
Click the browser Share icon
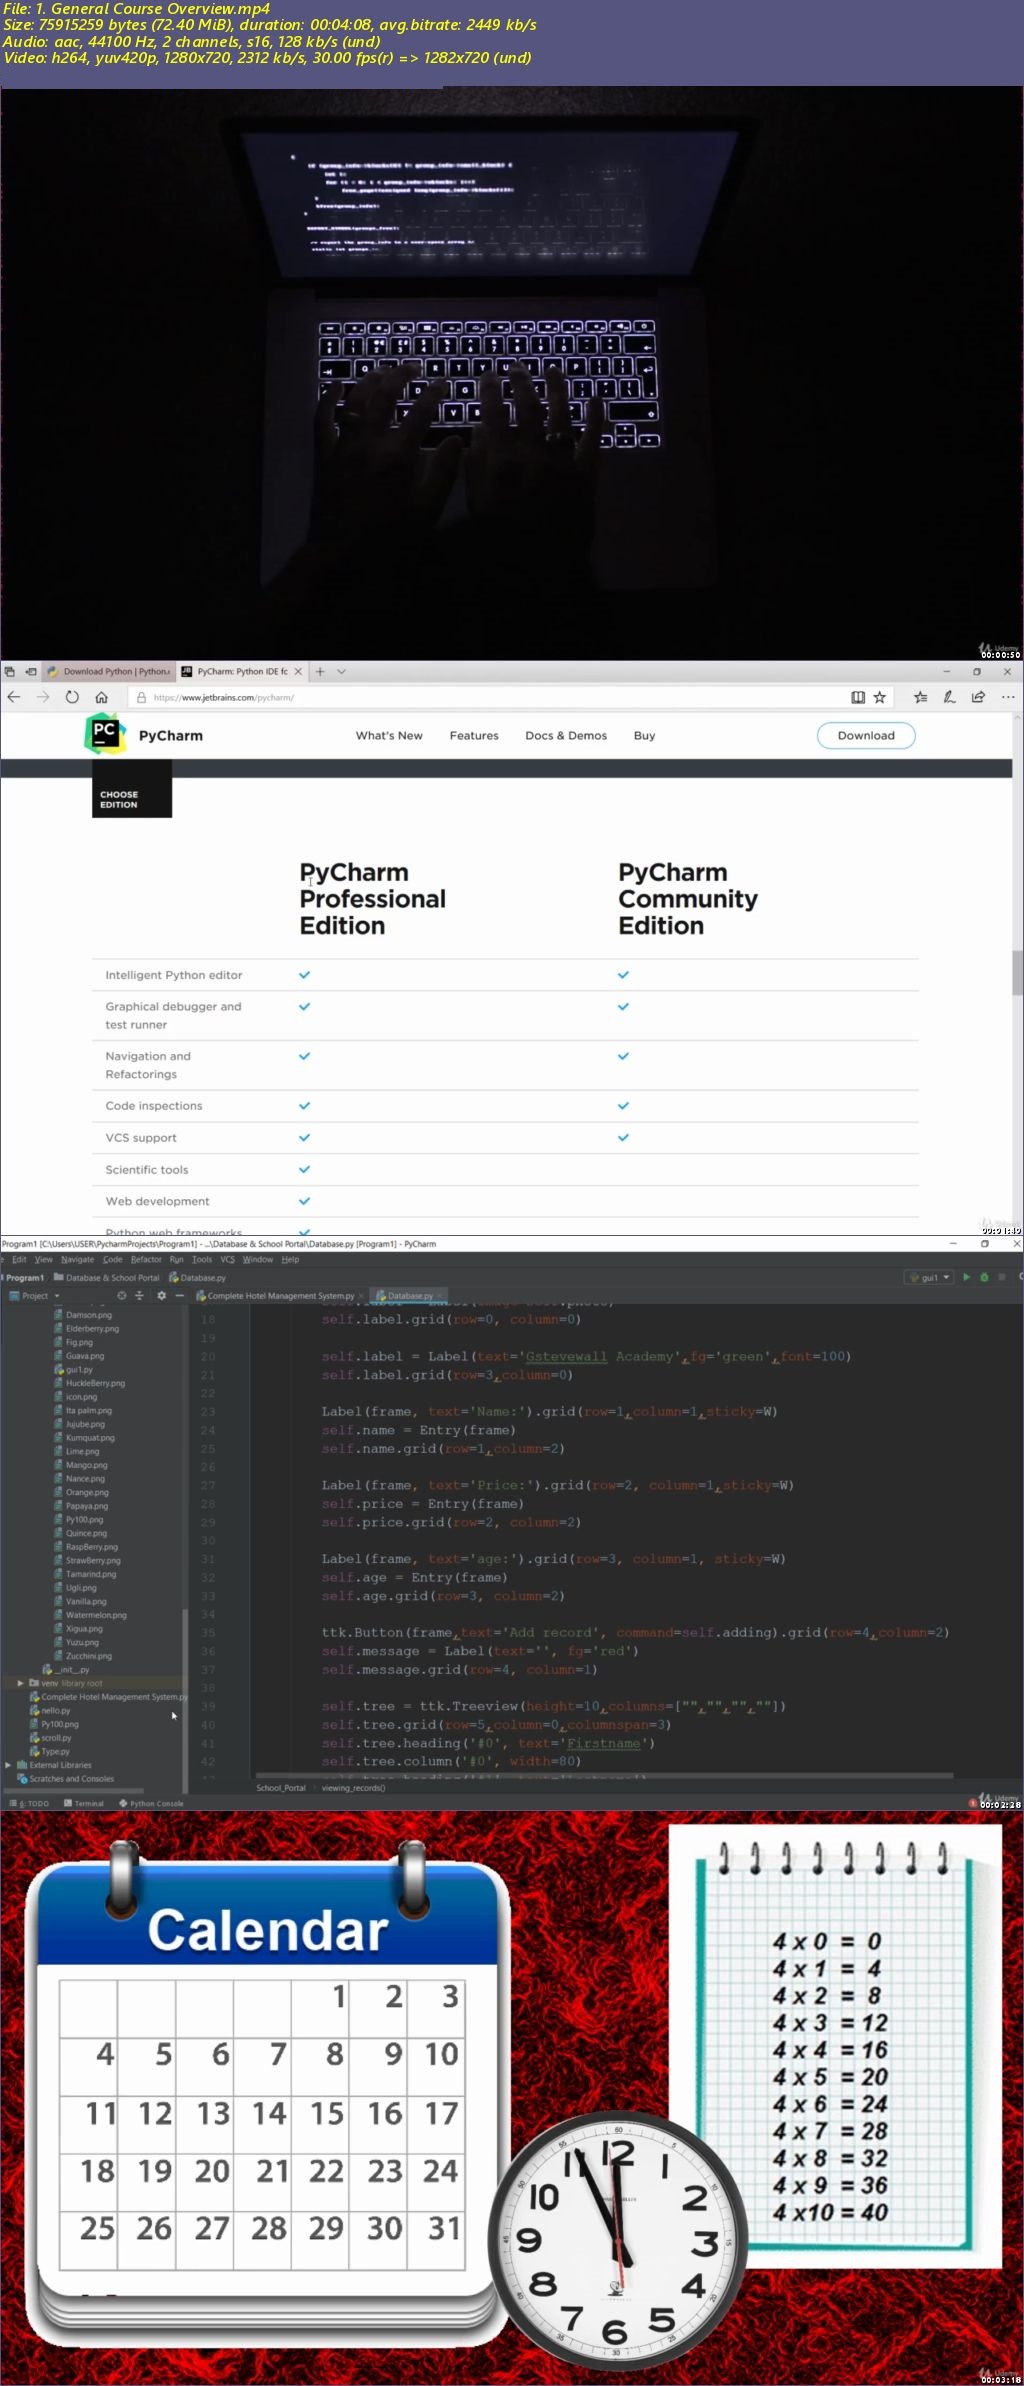pos(978,697)
